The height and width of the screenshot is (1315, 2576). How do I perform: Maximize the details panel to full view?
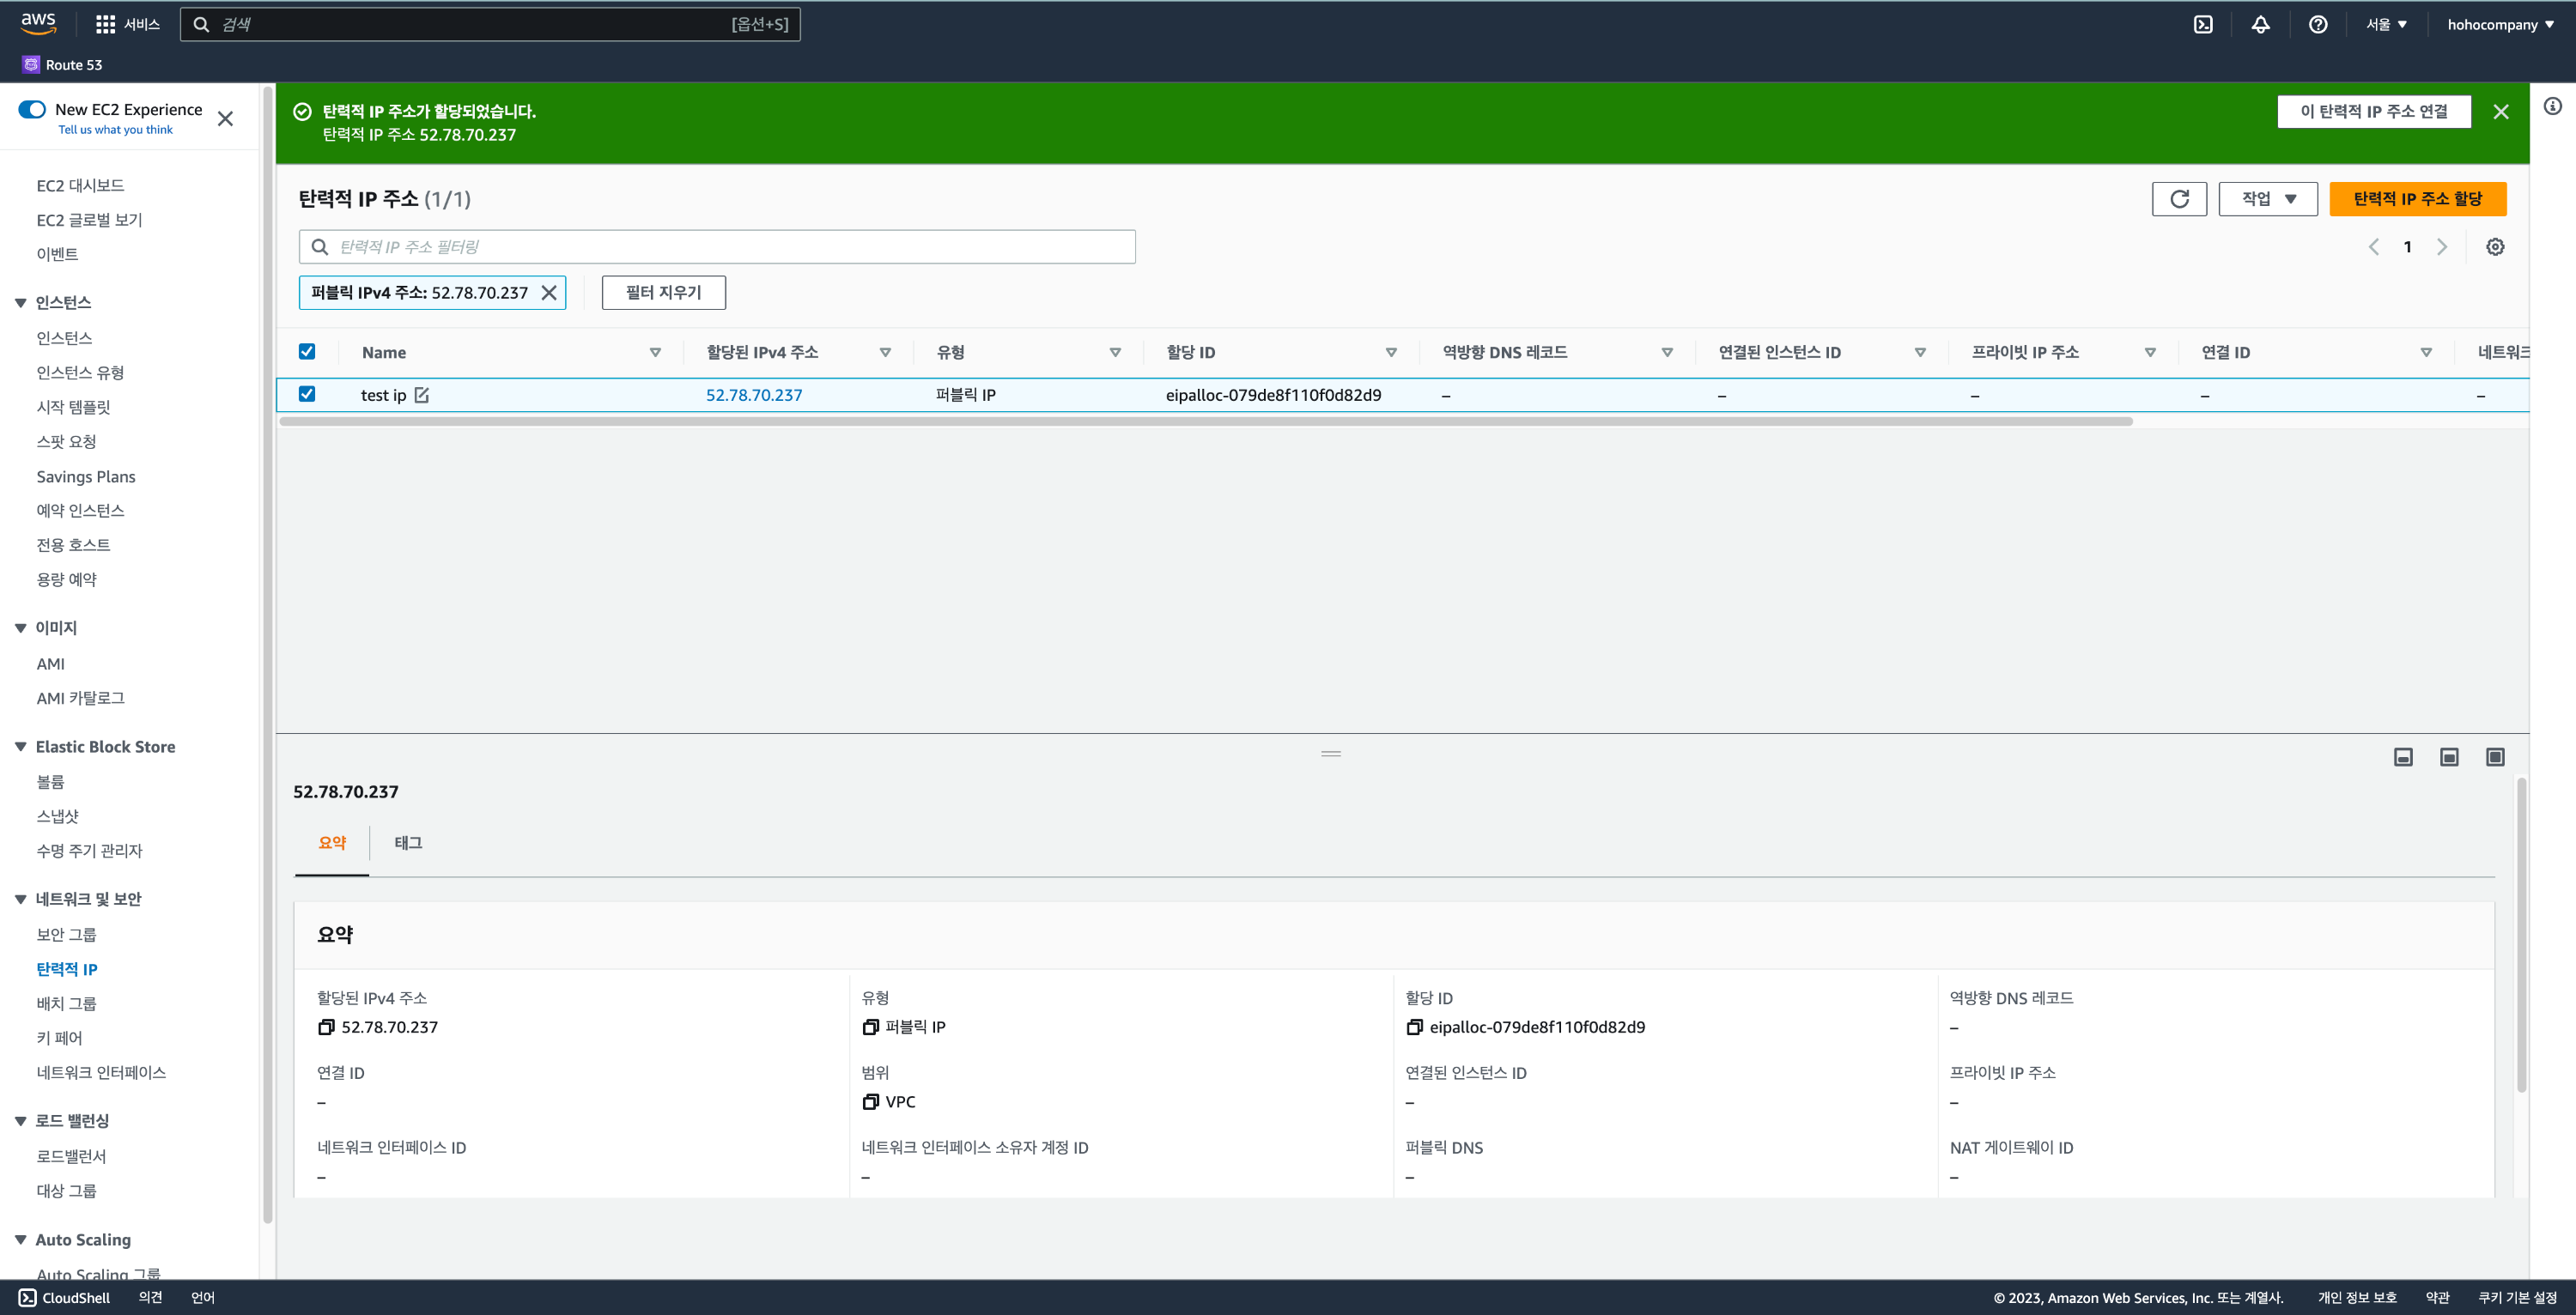click(2494, 757)
